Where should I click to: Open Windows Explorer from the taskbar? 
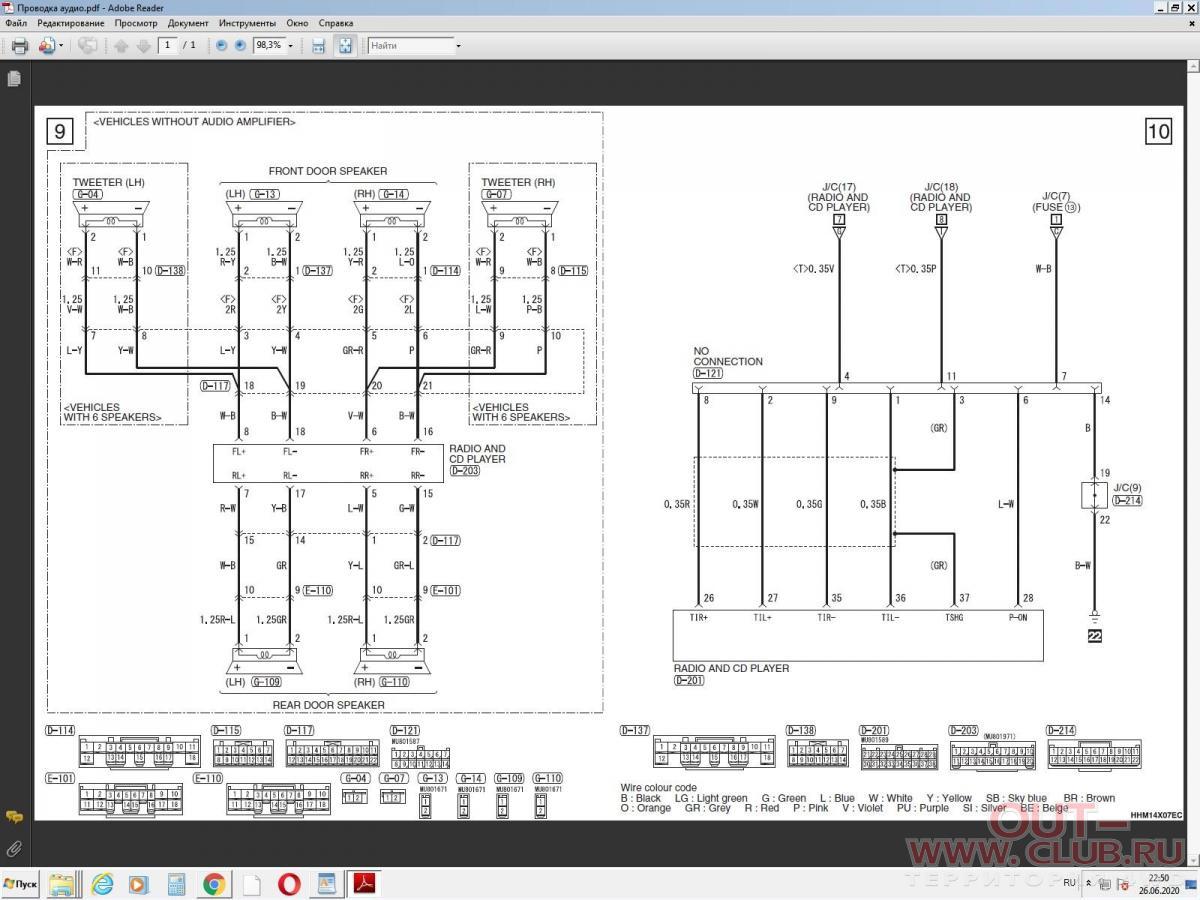tap(62, 884)
